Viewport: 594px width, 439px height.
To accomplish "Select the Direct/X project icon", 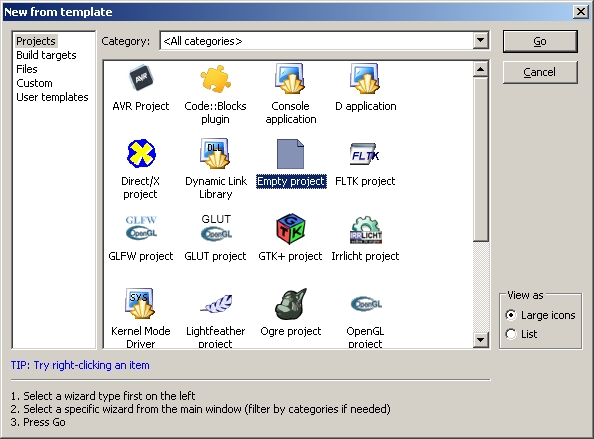I will 141,153.
